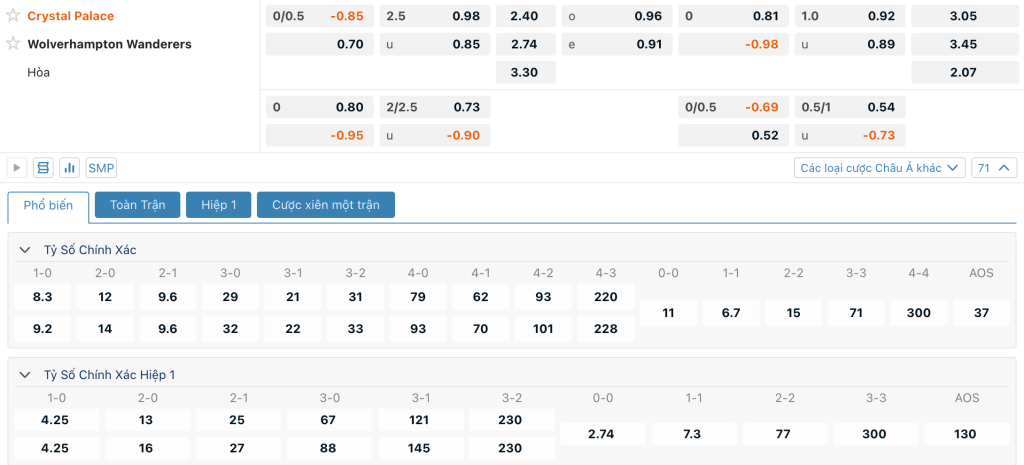Pick the 0/0.5 handicap odds -0.69

[733, 106]
